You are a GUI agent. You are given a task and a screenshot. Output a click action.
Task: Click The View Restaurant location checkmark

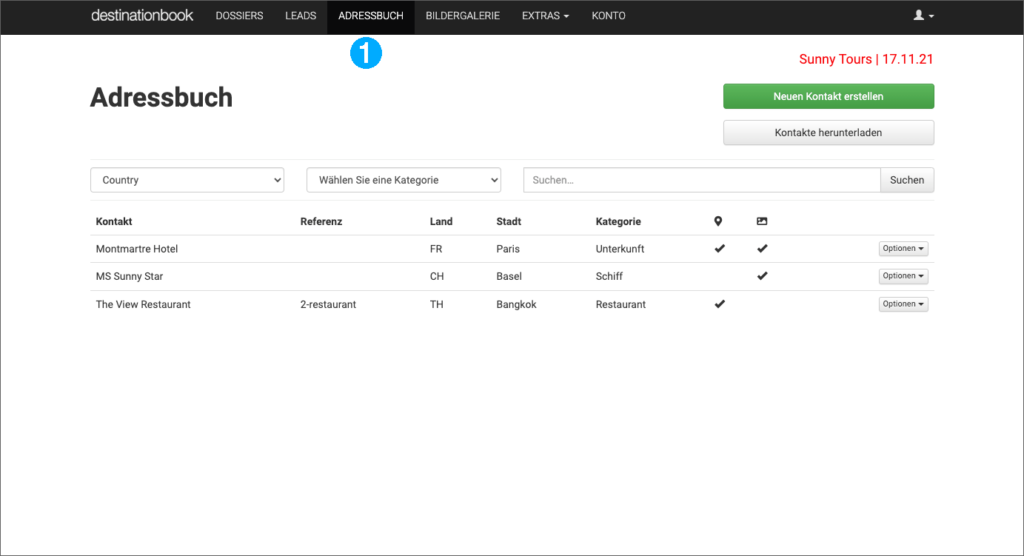tap(719, 304)
